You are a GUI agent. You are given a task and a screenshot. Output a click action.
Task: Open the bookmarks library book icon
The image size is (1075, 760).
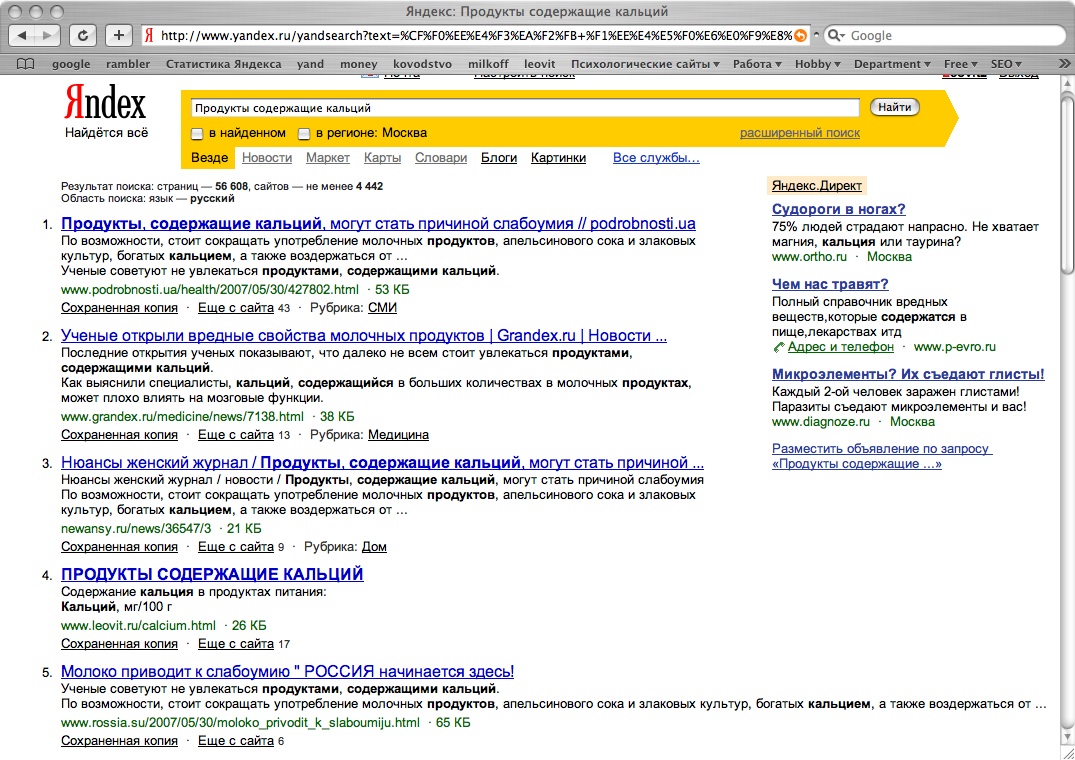pos(27,64)
